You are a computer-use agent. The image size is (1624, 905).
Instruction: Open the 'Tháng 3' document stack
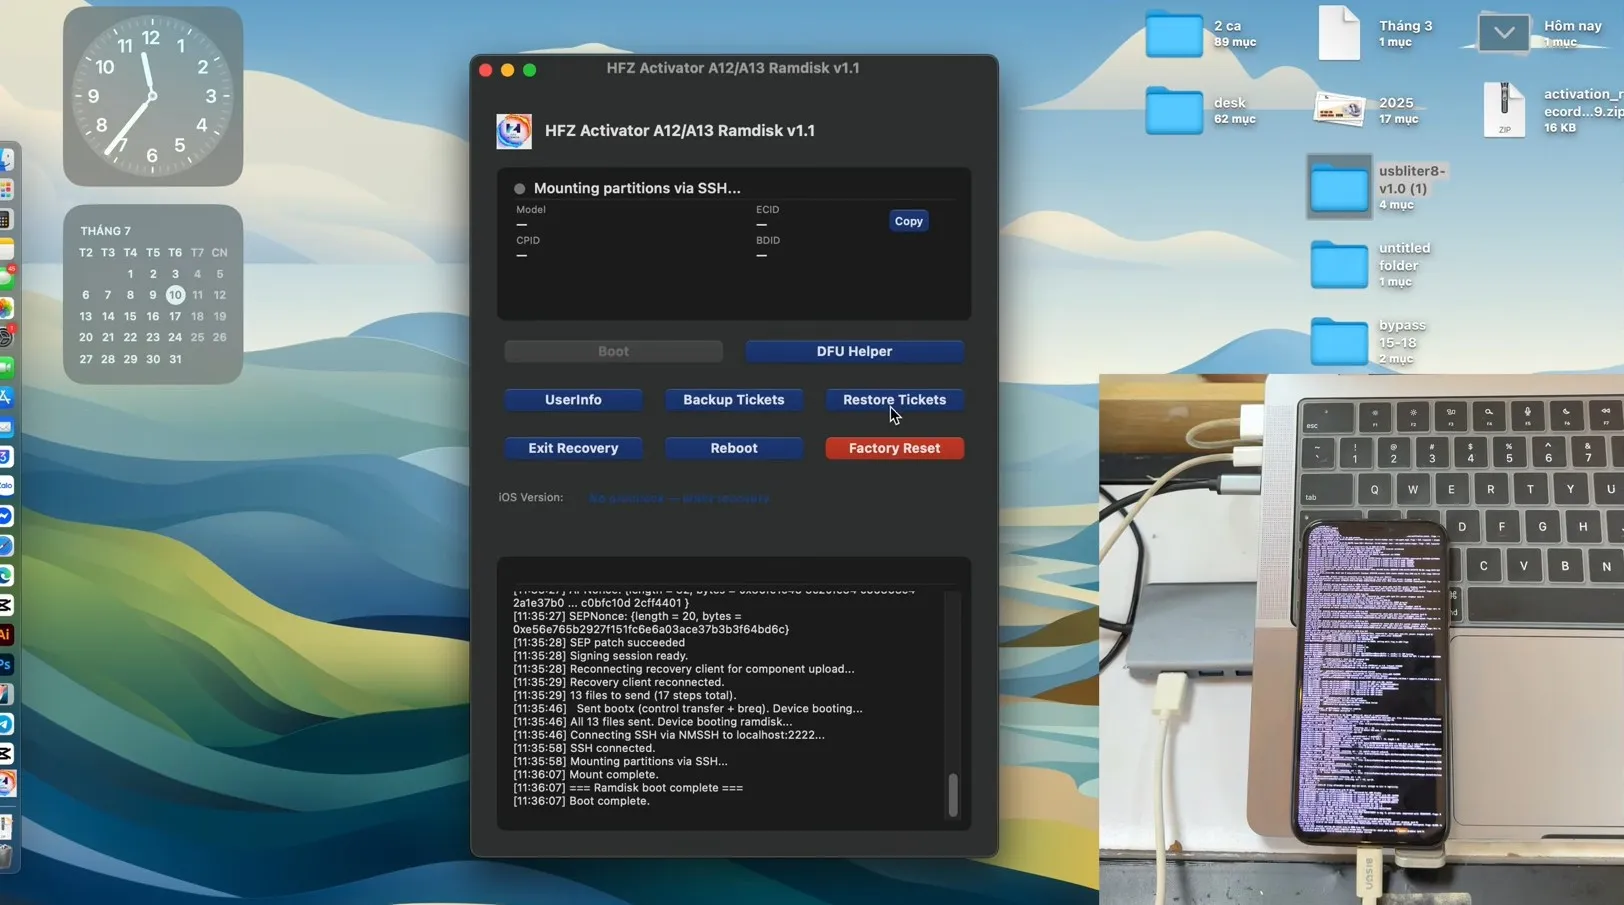pos(1339,33)
